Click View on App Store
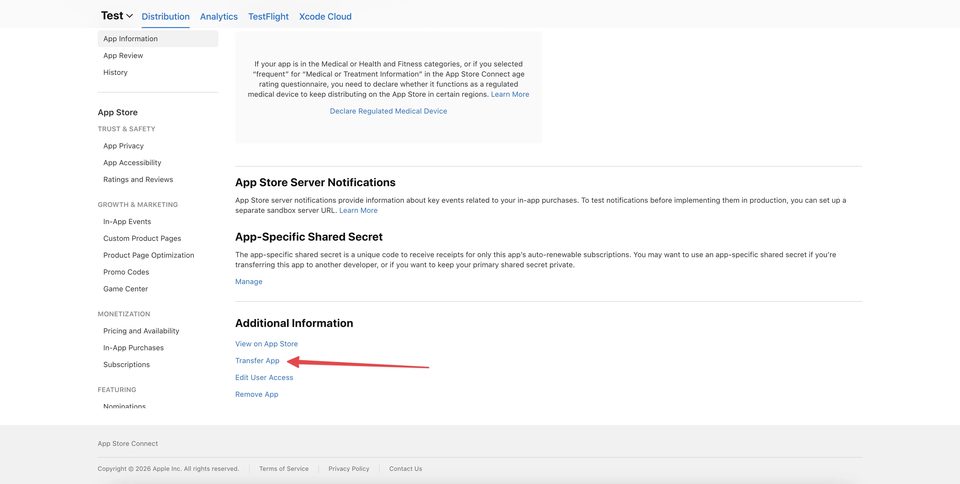This screenshot has height=484, width=960. [x=266, y=344]
